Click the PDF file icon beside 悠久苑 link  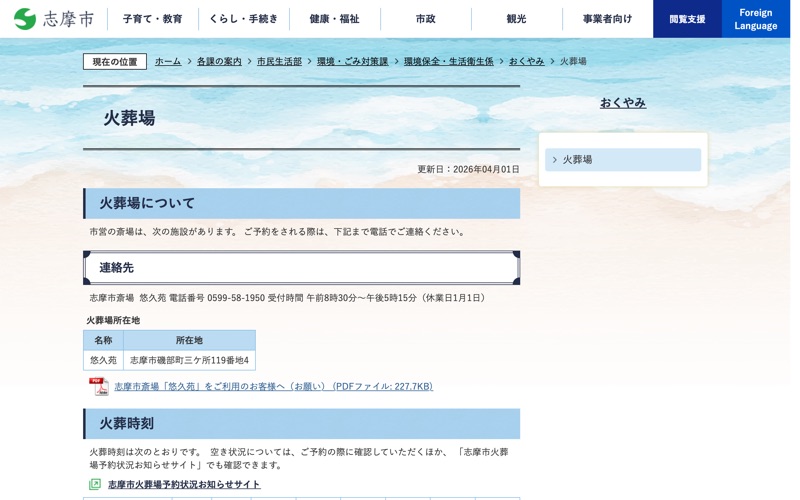(x=98, y=386)
